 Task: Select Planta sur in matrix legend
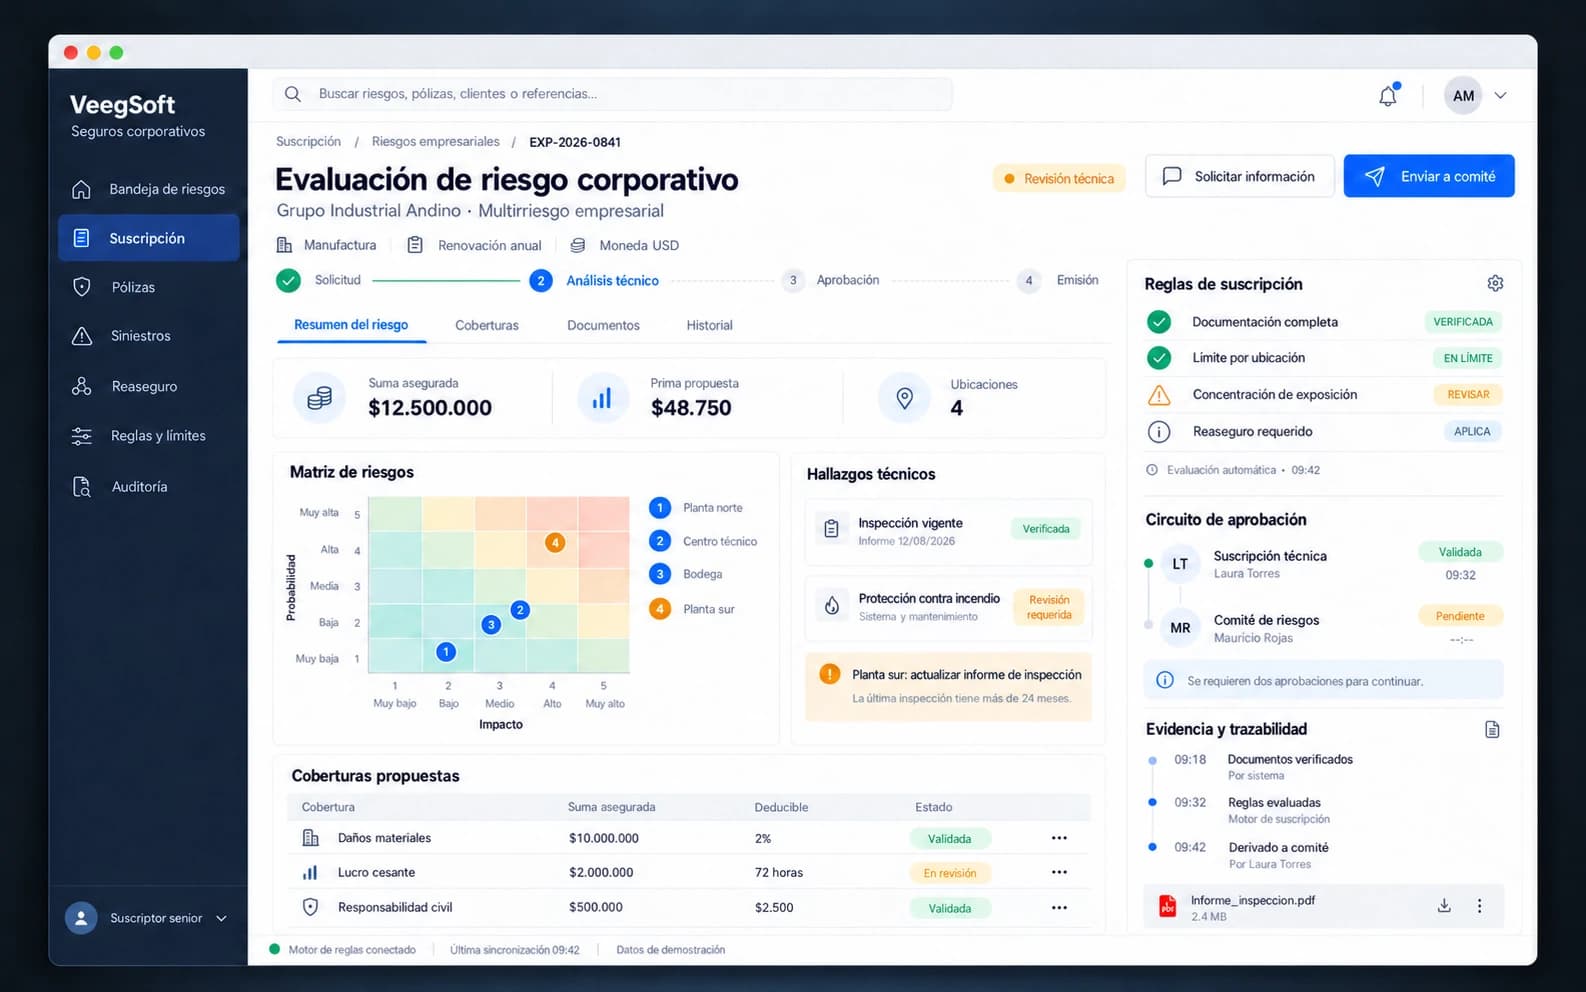click(692, 609)
